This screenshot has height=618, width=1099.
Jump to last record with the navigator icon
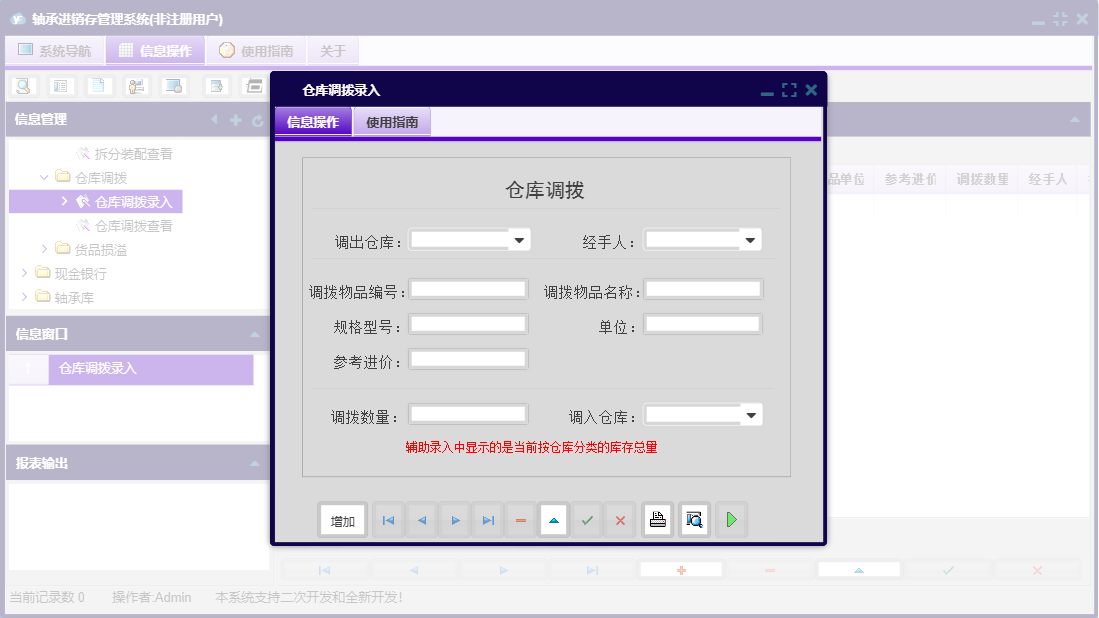(488, 519)
